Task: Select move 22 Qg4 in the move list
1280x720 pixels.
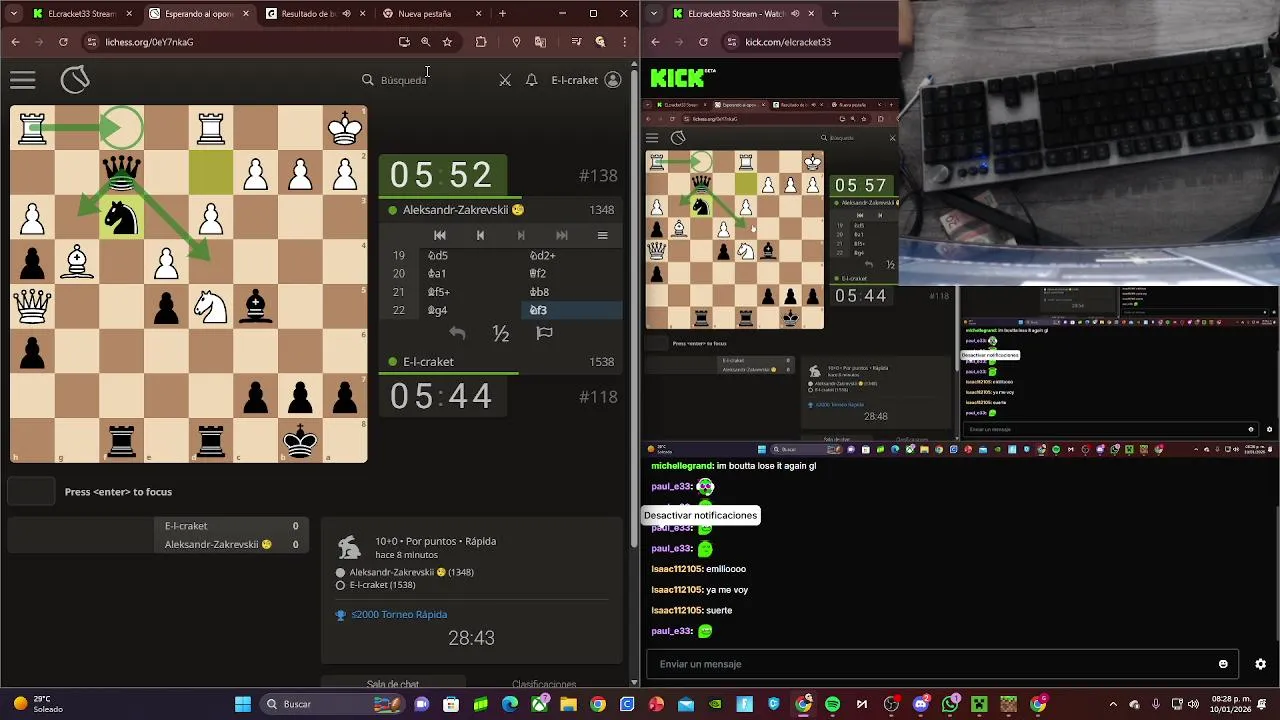Action: pyautogui.click(x=468, y=310)
